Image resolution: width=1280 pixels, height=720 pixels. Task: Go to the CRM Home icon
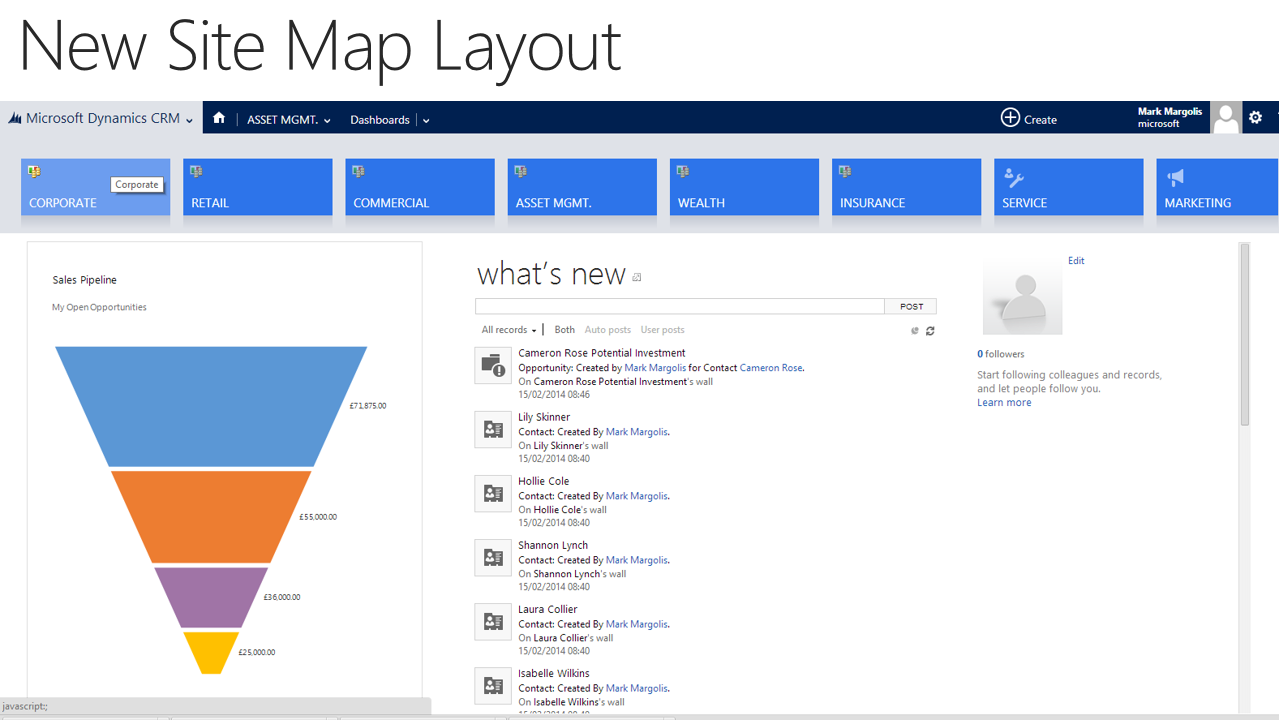tap(219, 118)
